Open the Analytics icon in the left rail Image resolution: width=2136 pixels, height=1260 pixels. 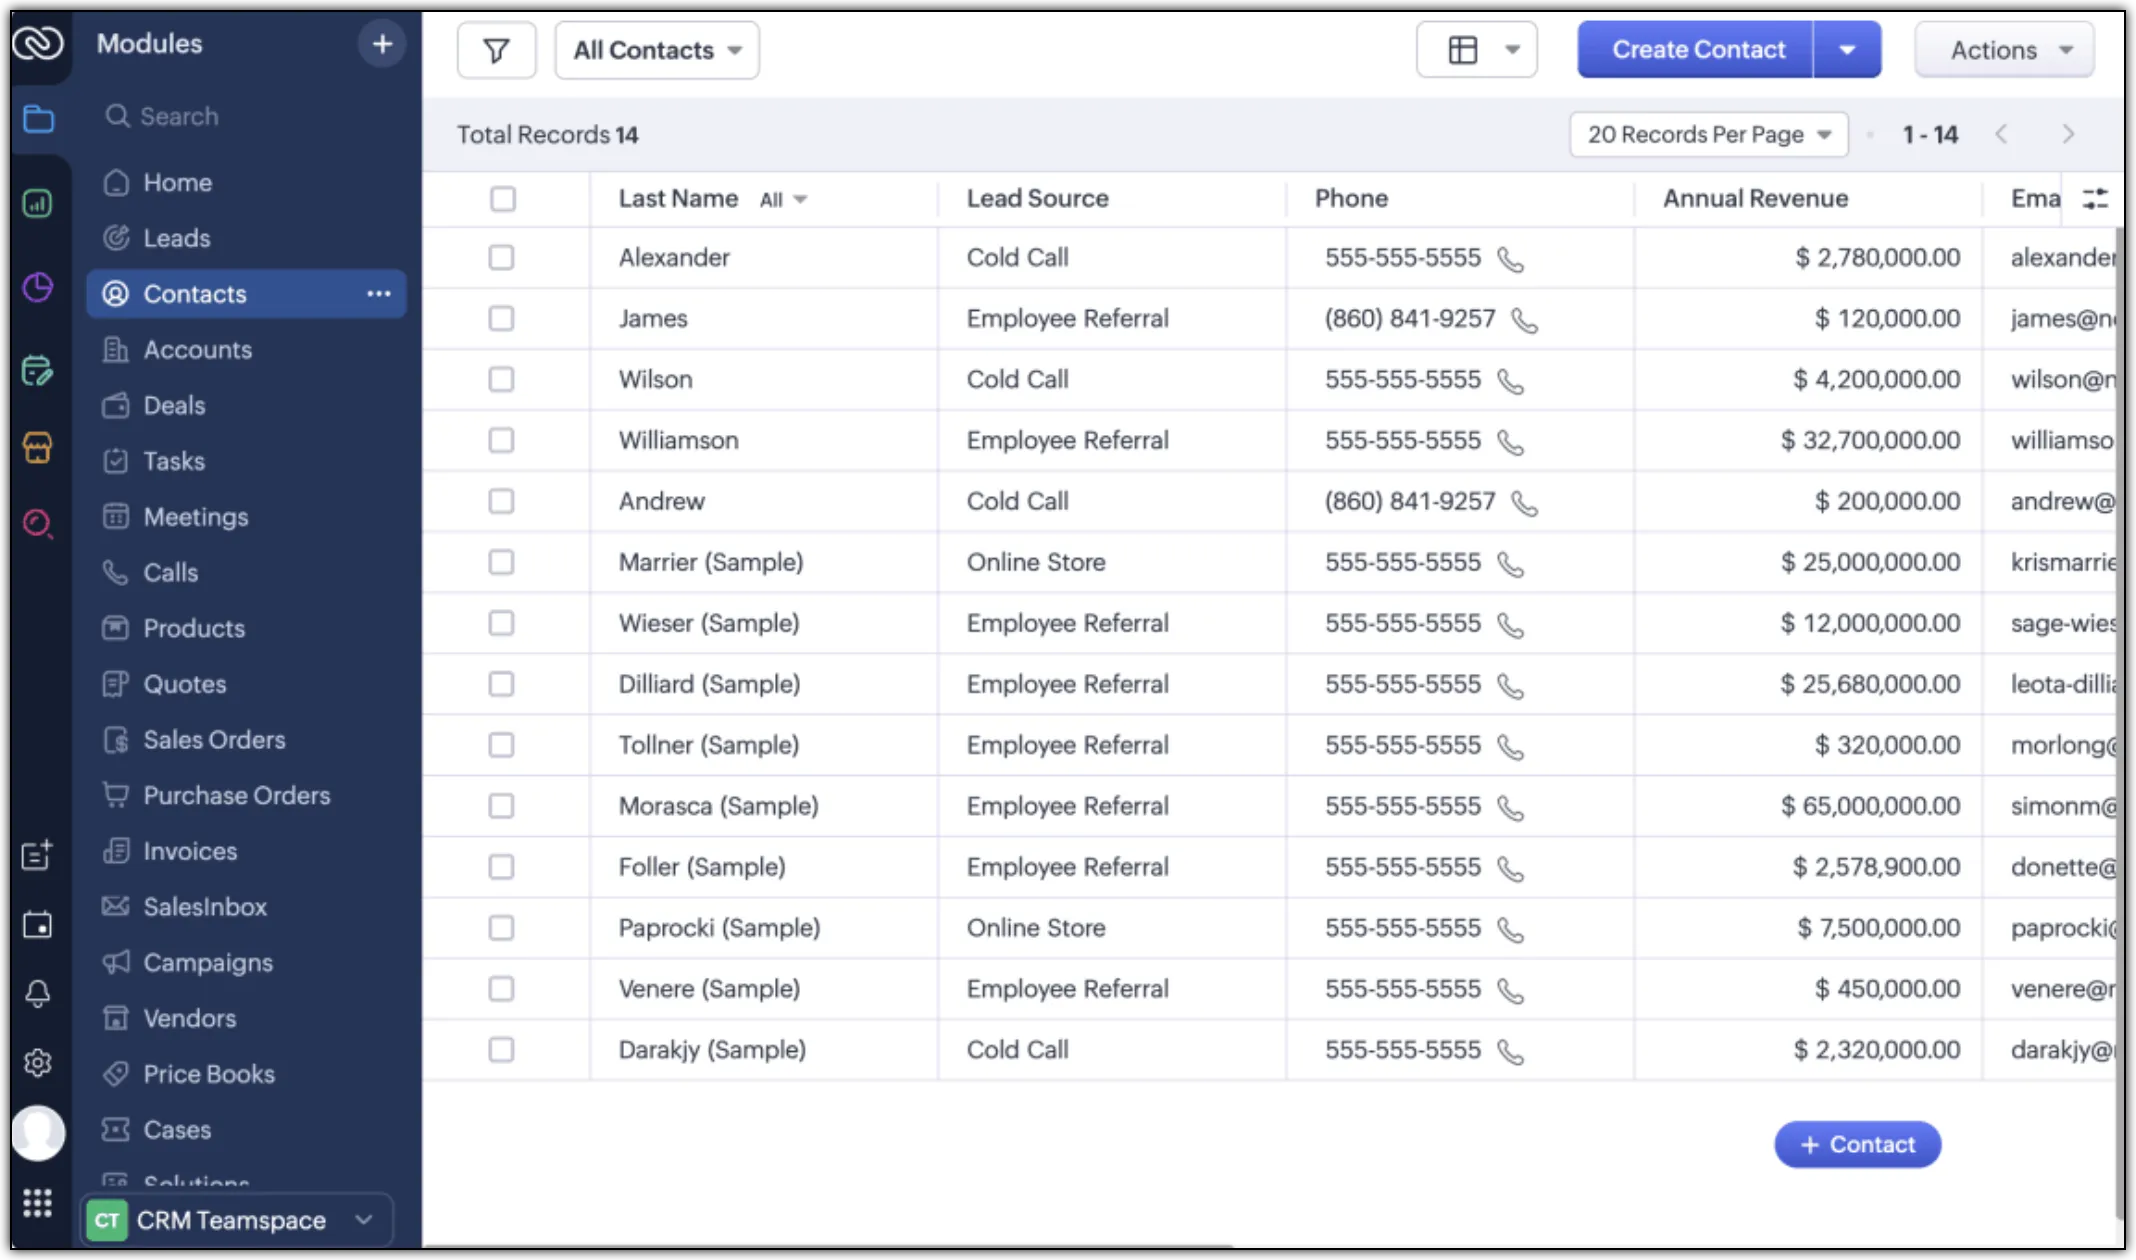[x=38, y=203]
